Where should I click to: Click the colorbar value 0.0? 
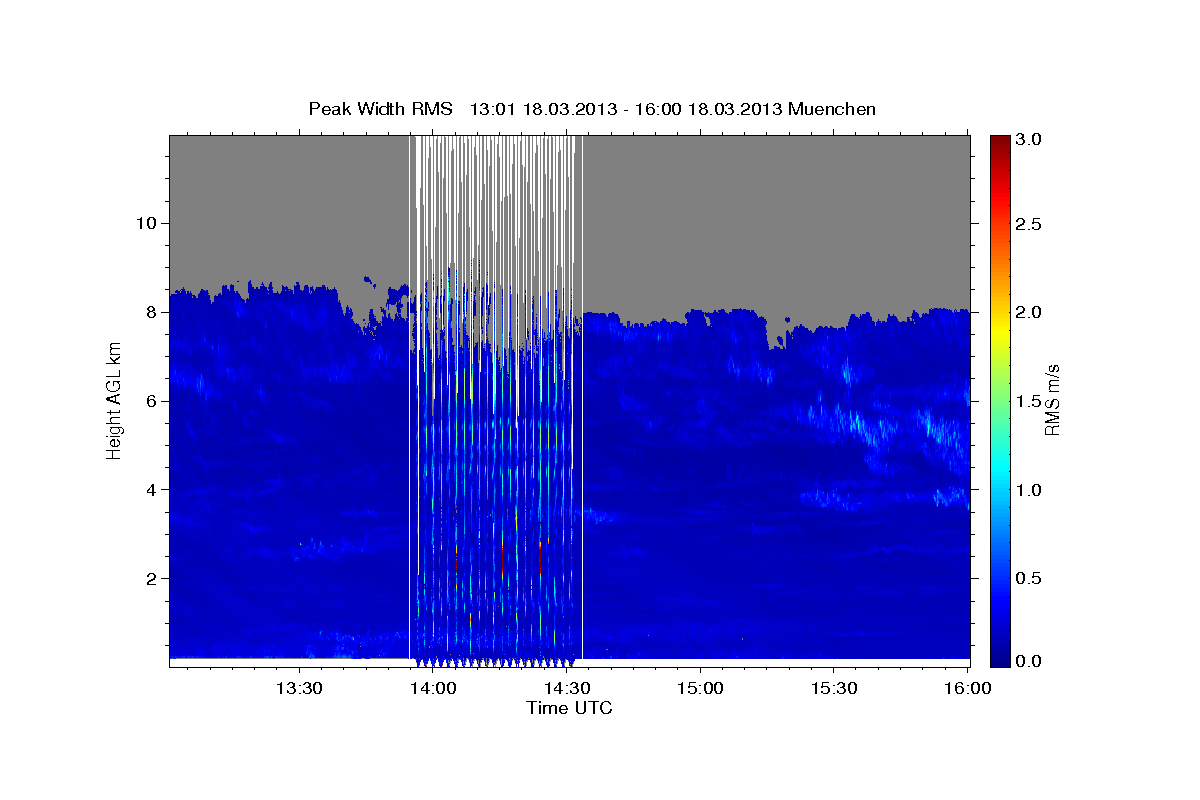pyautogui.click(x=1028, y=661)
